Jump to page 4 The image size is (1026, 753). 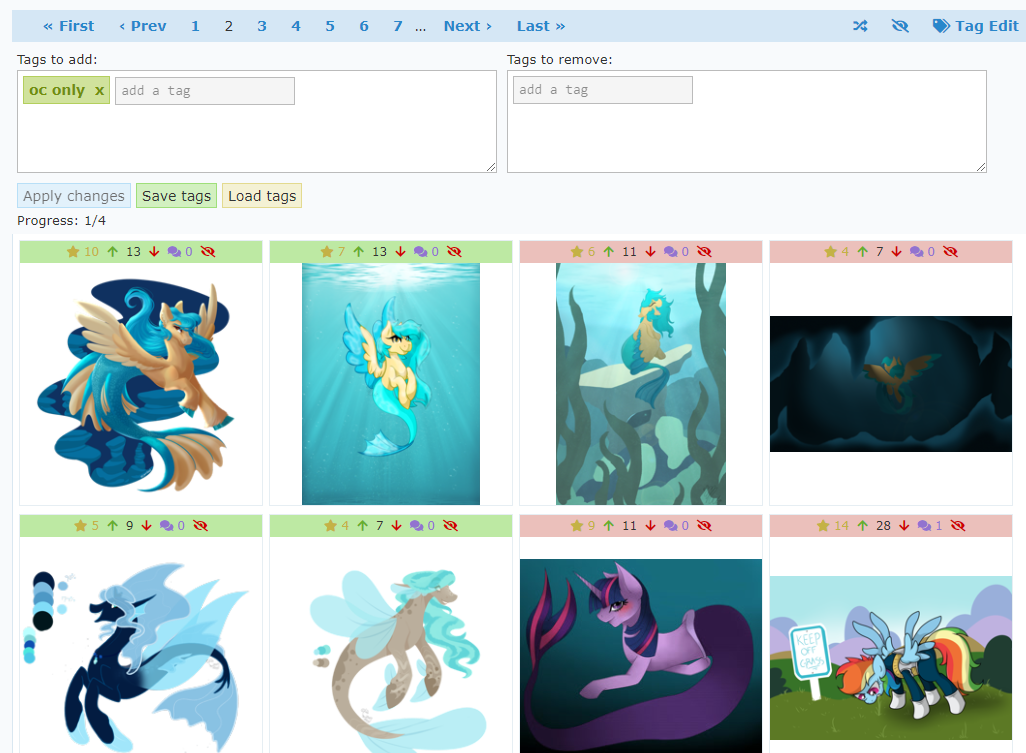click(296, 26)
